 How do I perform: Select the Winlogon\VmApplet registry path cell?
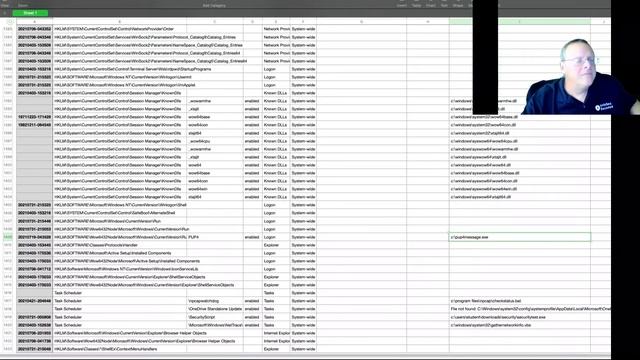coord(120,85)
